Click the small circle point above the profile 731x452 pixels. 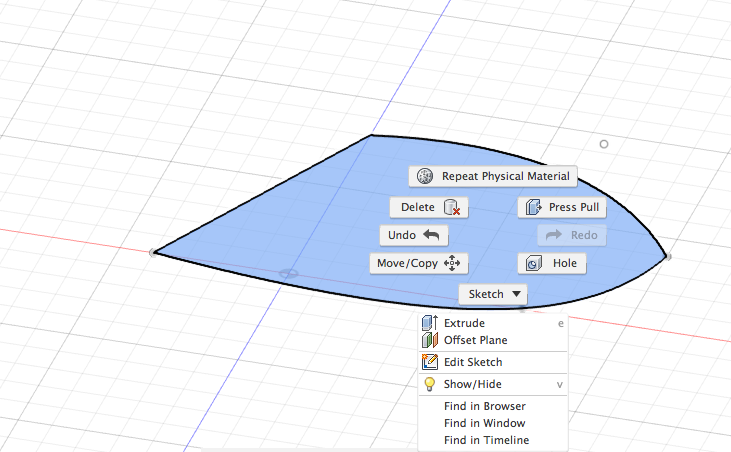click(x=604, y=144)
